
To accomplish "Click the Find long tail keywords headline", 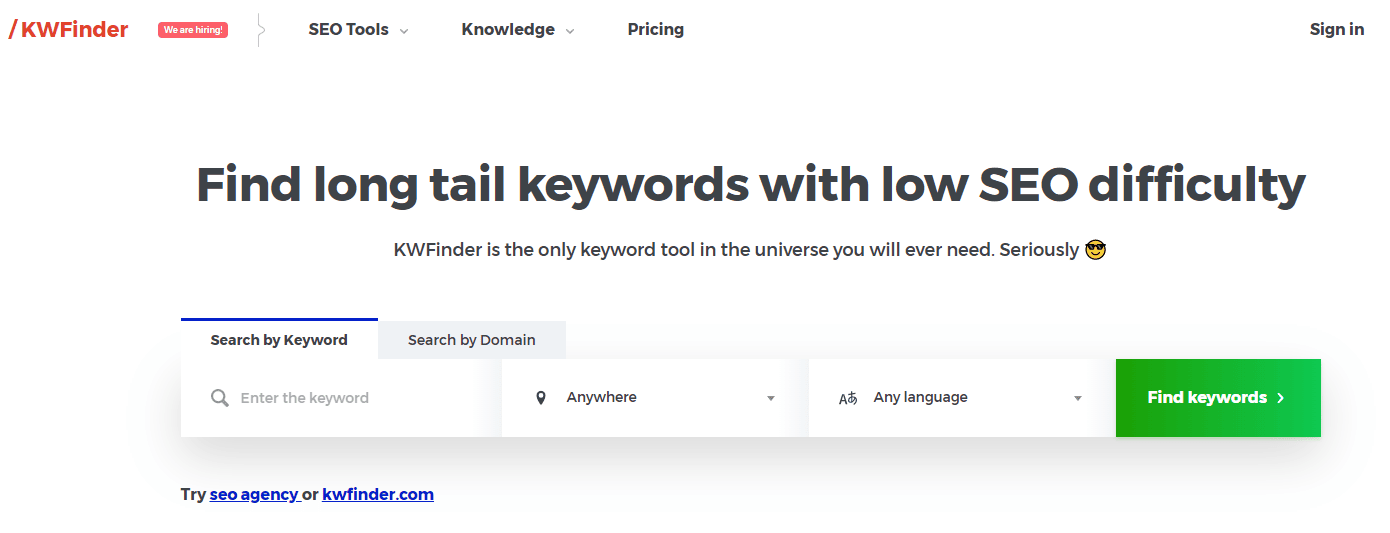I will 751,185.
